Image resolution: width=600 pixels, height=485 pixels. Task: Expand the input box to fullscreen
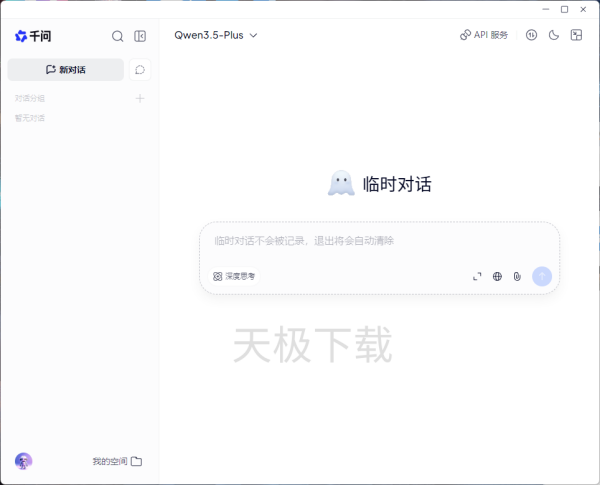(x=477, y=276)
